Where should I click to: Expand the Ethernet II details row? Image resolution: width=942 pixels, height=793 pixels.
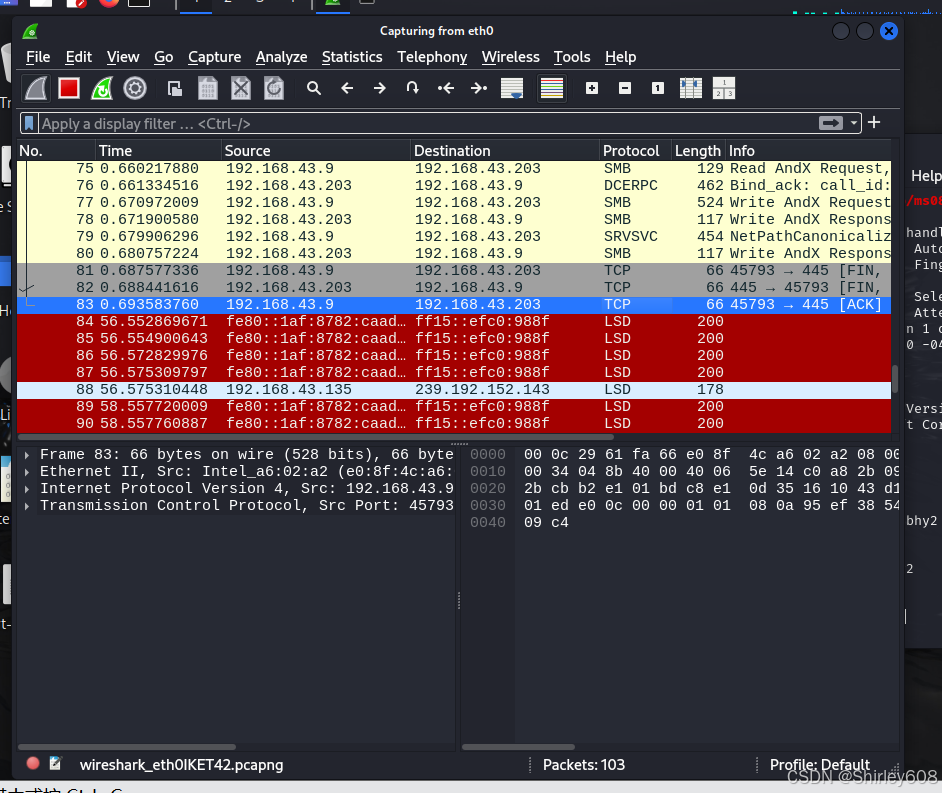point(27,472)
